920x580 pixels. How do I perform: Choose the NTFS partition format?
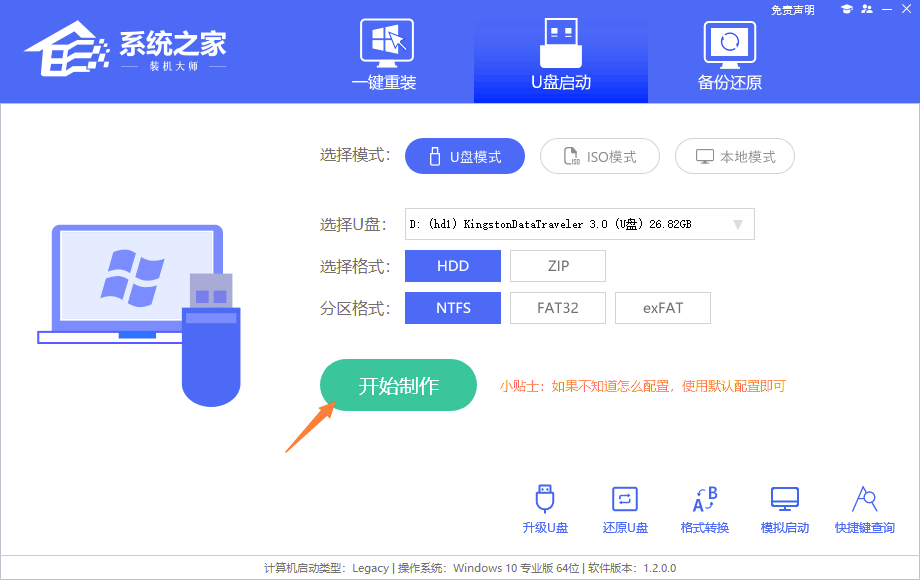coord(453,308)
